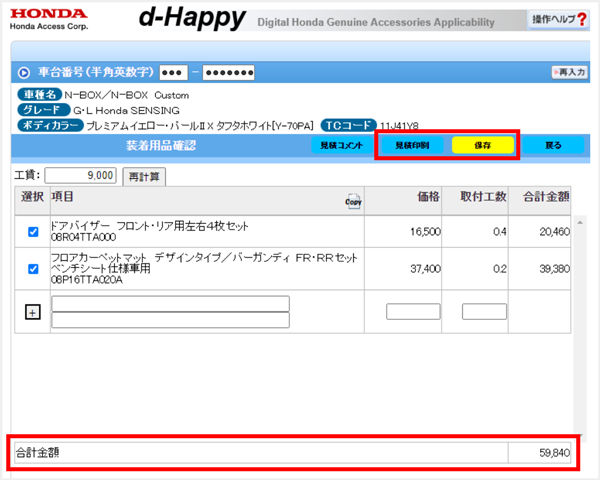This screenshot has height=480, width=600.
Task: Click the 0.4 labor hours value
Action: (499, 232)
